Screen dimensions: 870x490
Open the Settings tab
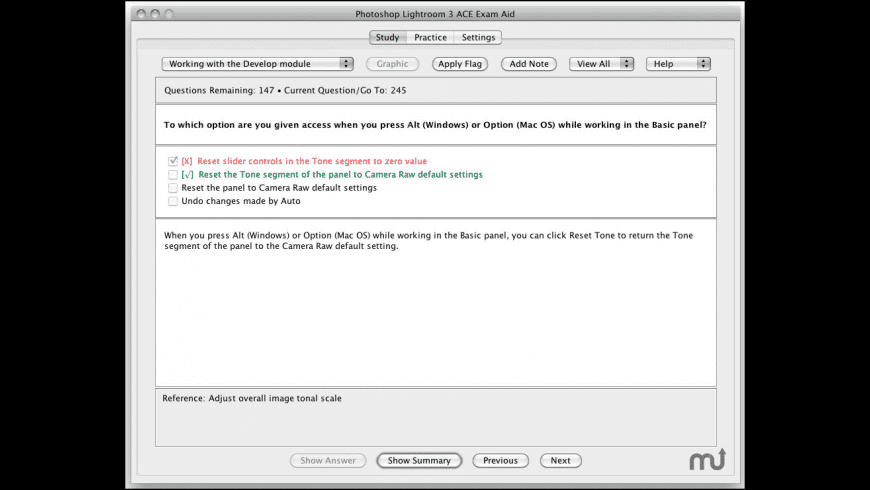coord(478,37)
